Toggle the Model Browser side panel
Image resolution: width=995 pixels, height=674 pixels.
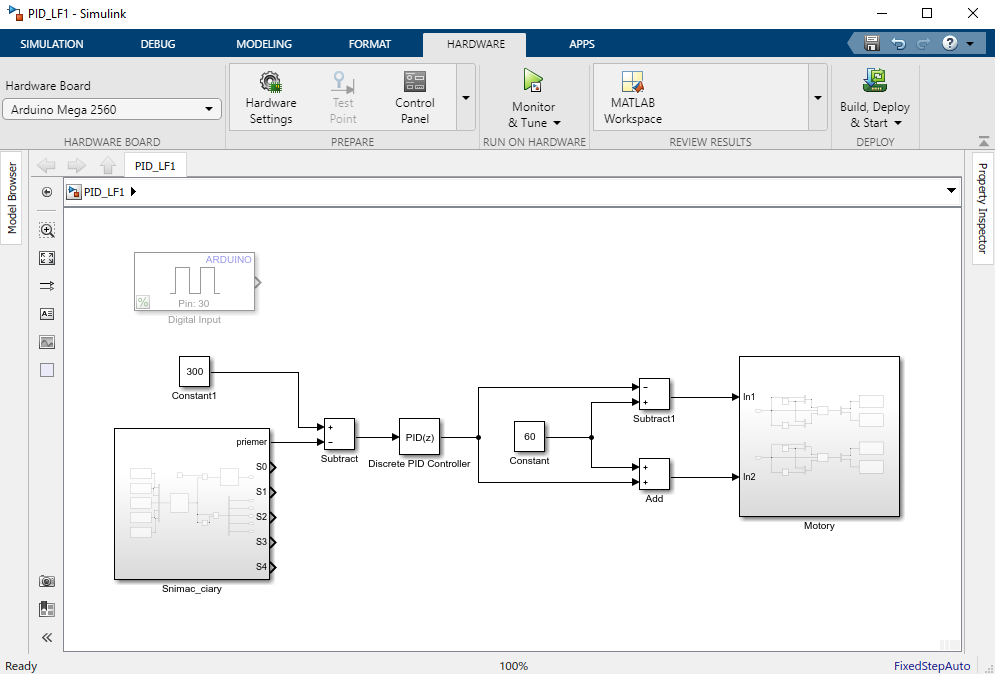[x=13, y=198]
